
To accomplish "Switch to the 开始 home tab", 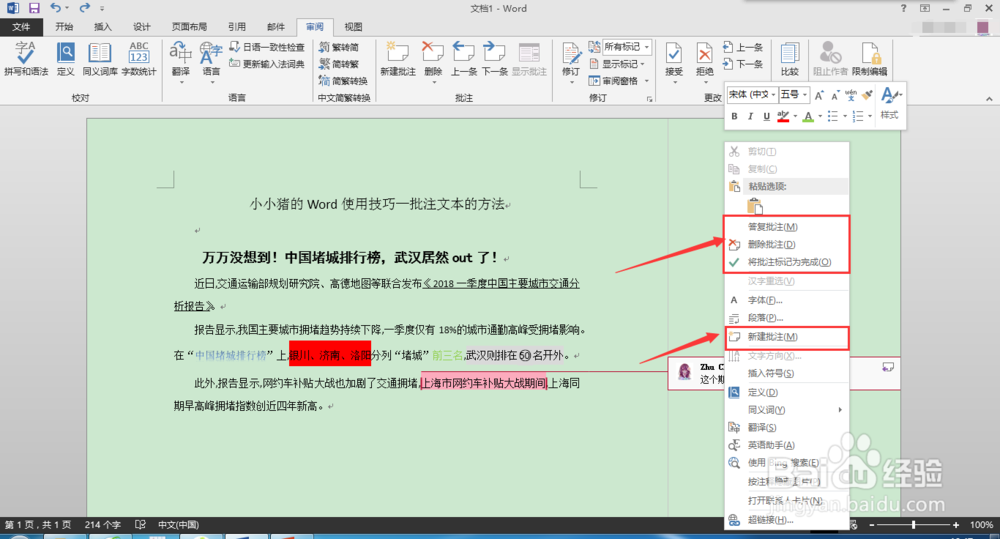I will 64,27.
